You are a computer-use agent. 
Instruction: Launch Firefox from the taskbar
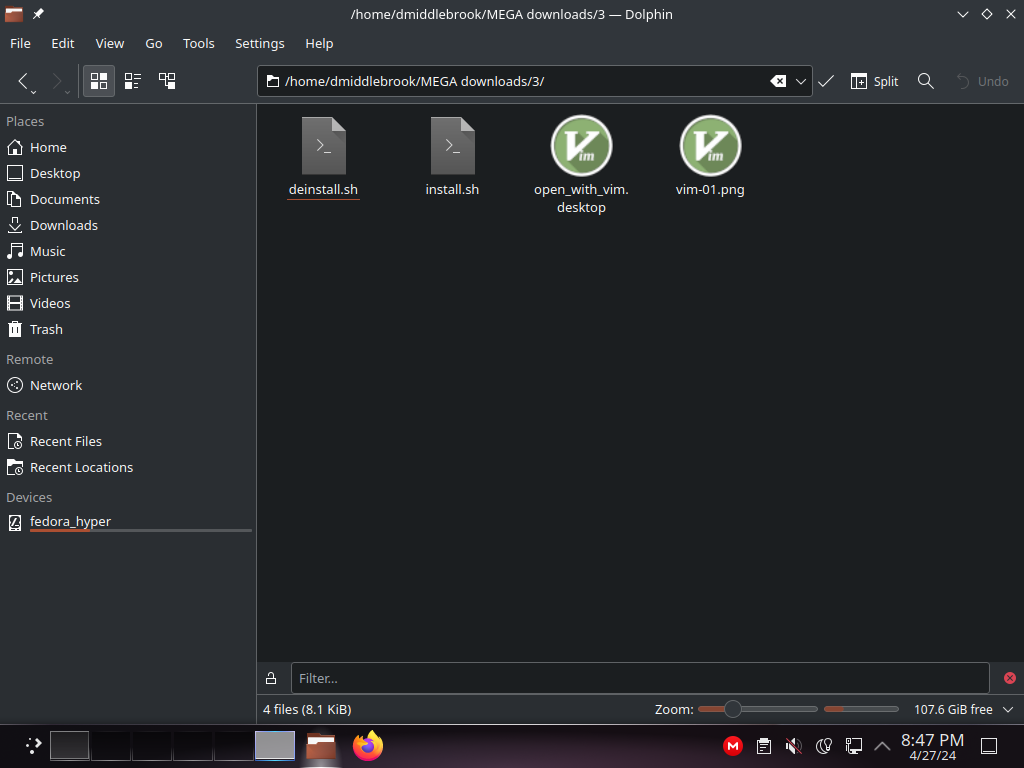pos(368,746)
